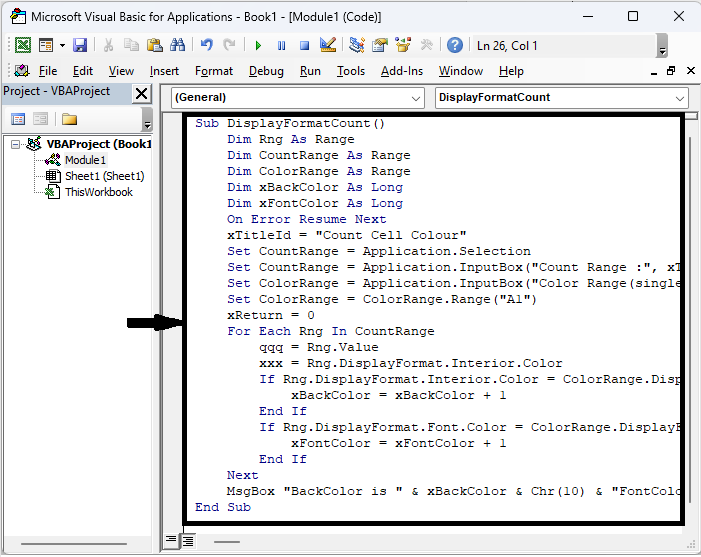Switch to Procedure View button
Viewport: 701px width, 557px height.
point(171,540)
